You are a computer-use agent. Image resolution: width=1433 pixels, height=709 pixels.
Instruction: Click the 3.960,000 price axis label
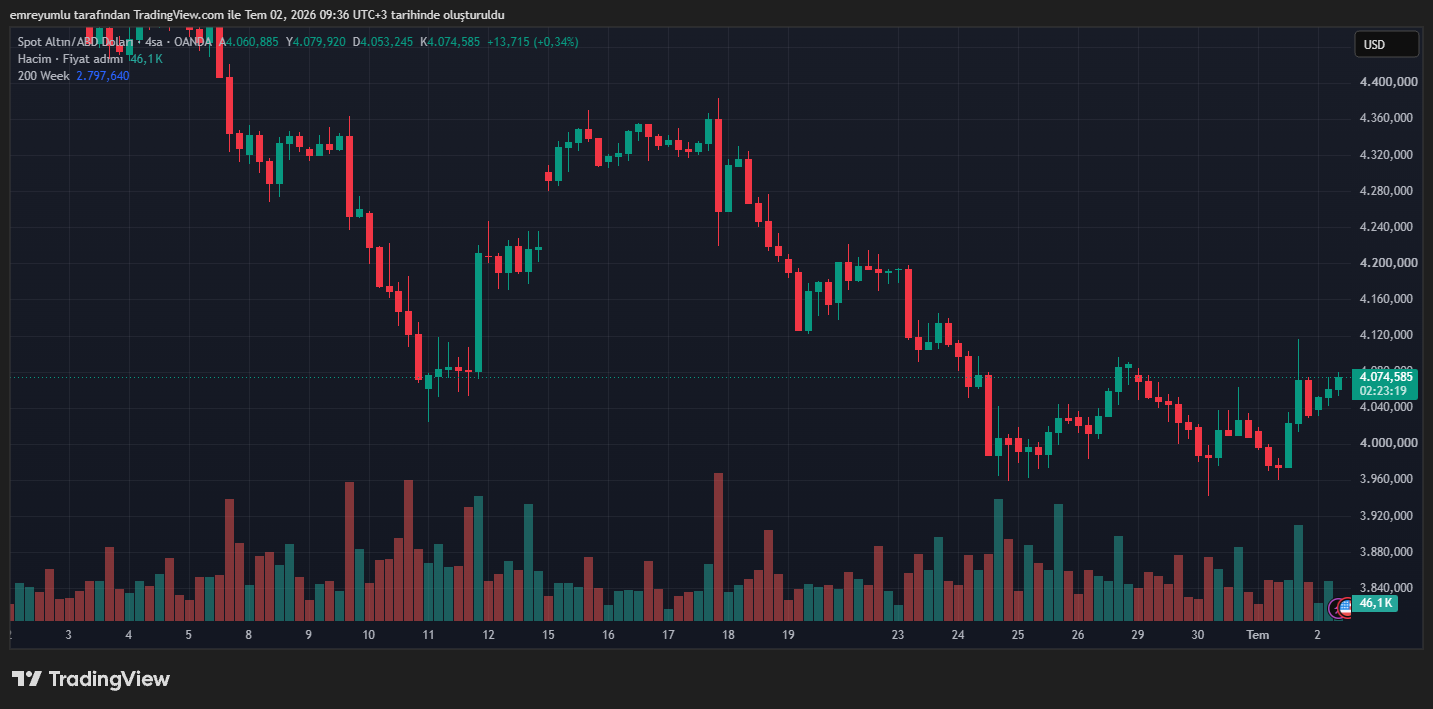[1388, 479]
